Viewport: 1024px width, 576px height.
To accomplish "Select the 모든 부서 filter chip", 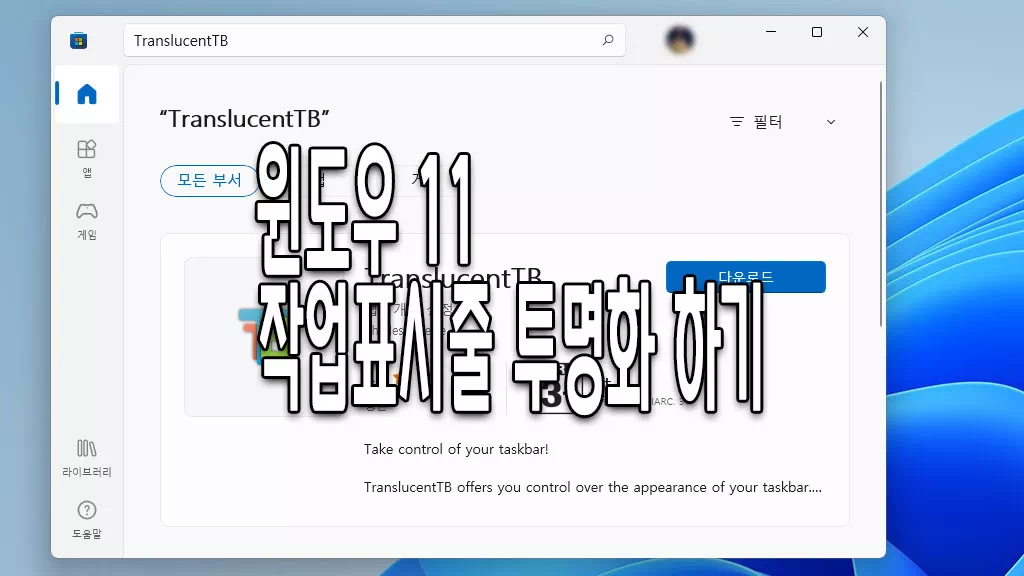I will coord(209,180).
